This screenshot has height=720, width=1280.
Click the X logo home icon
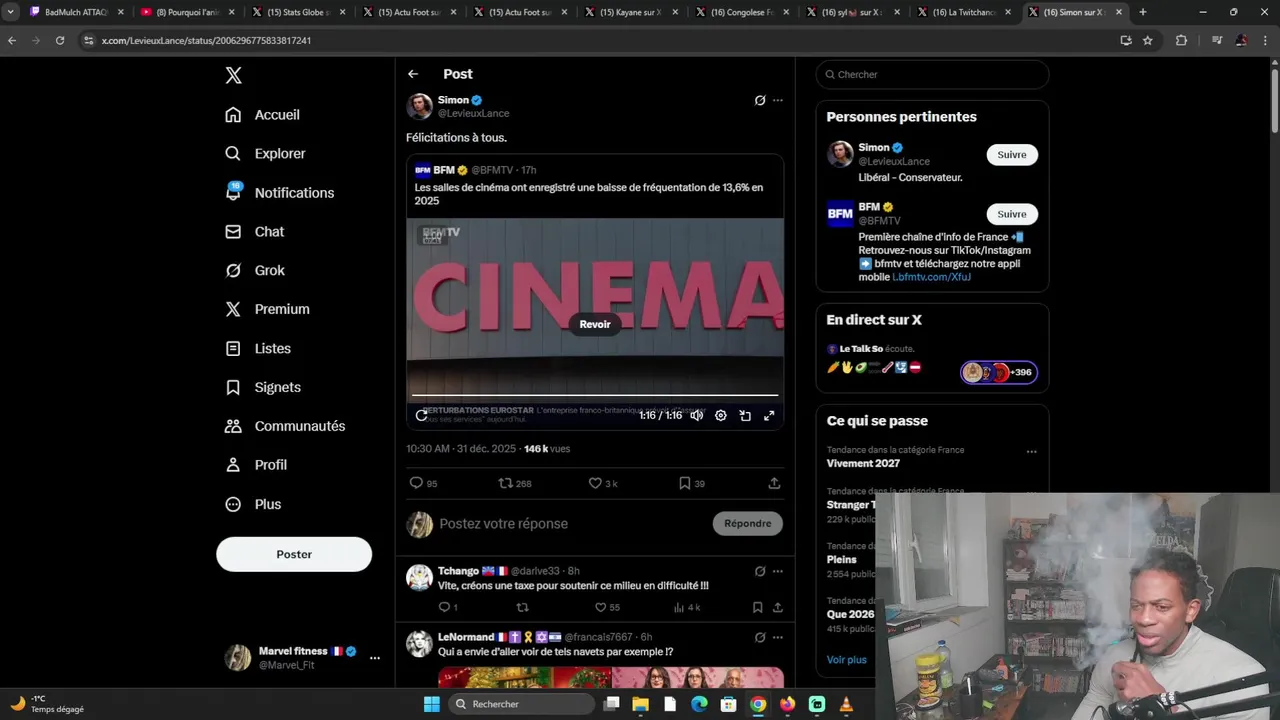[233, 76]
